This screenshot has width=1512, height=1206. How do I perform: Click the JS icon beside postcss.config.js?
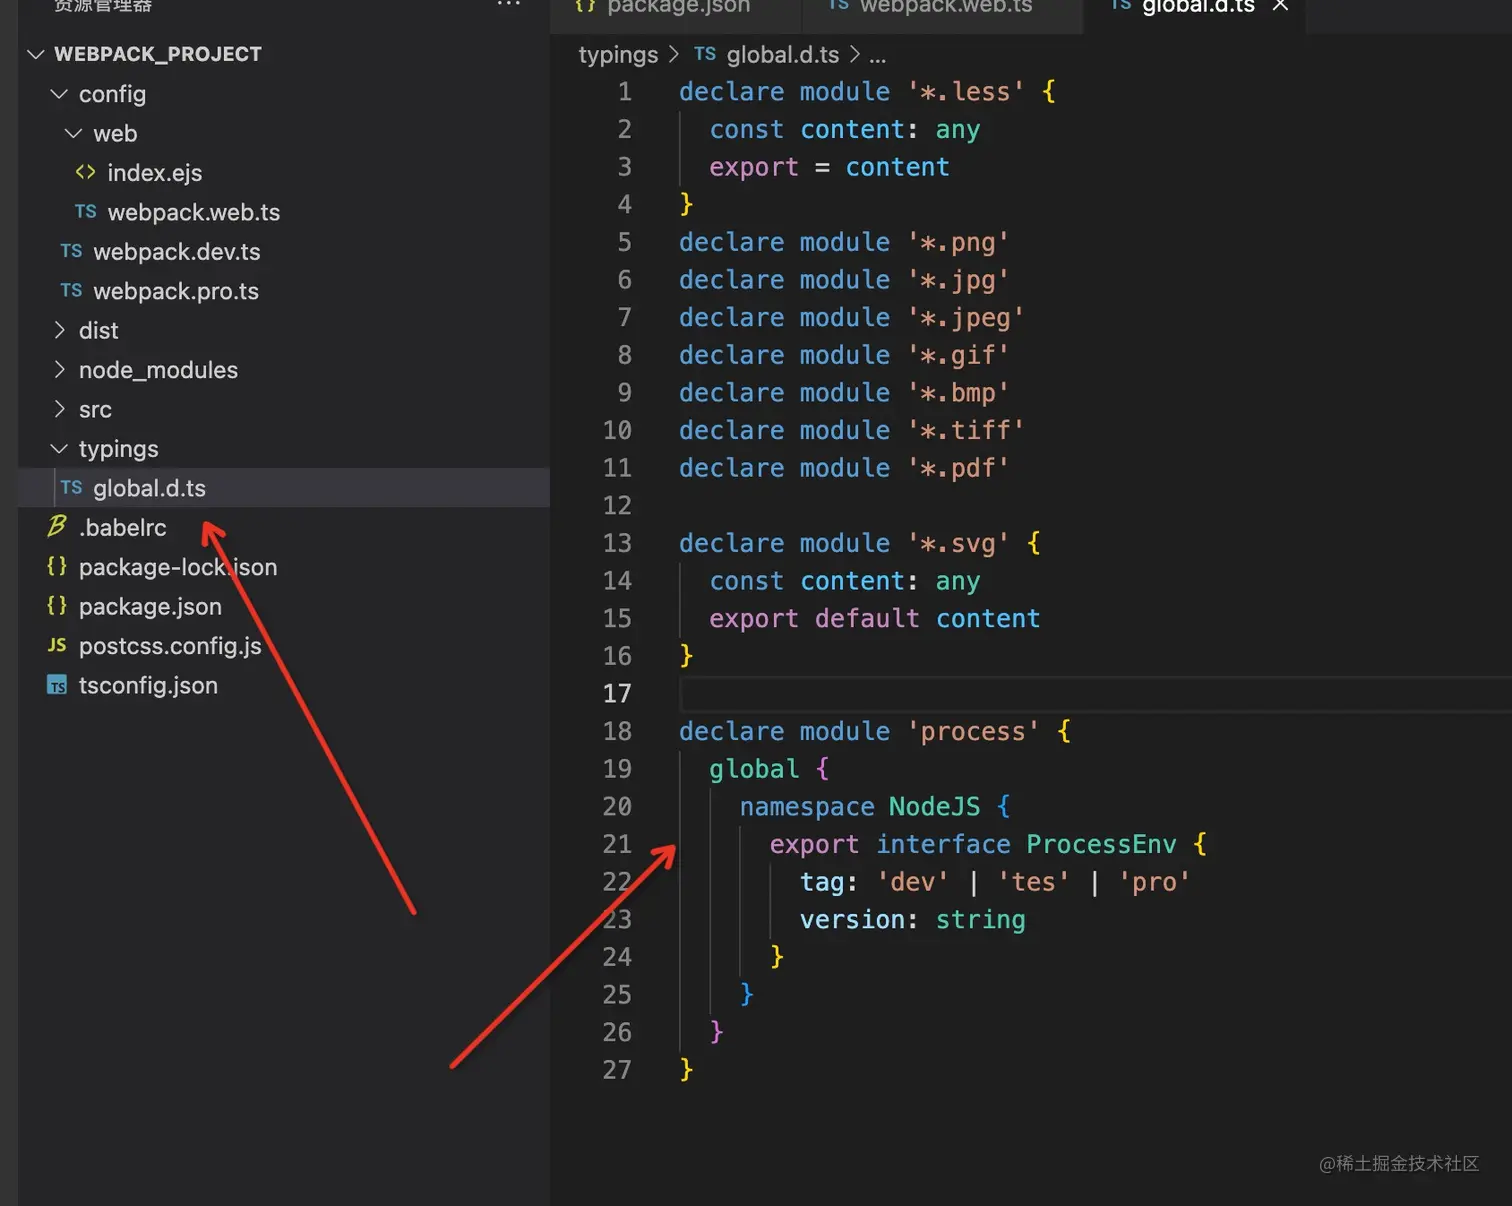pos(57,646)
